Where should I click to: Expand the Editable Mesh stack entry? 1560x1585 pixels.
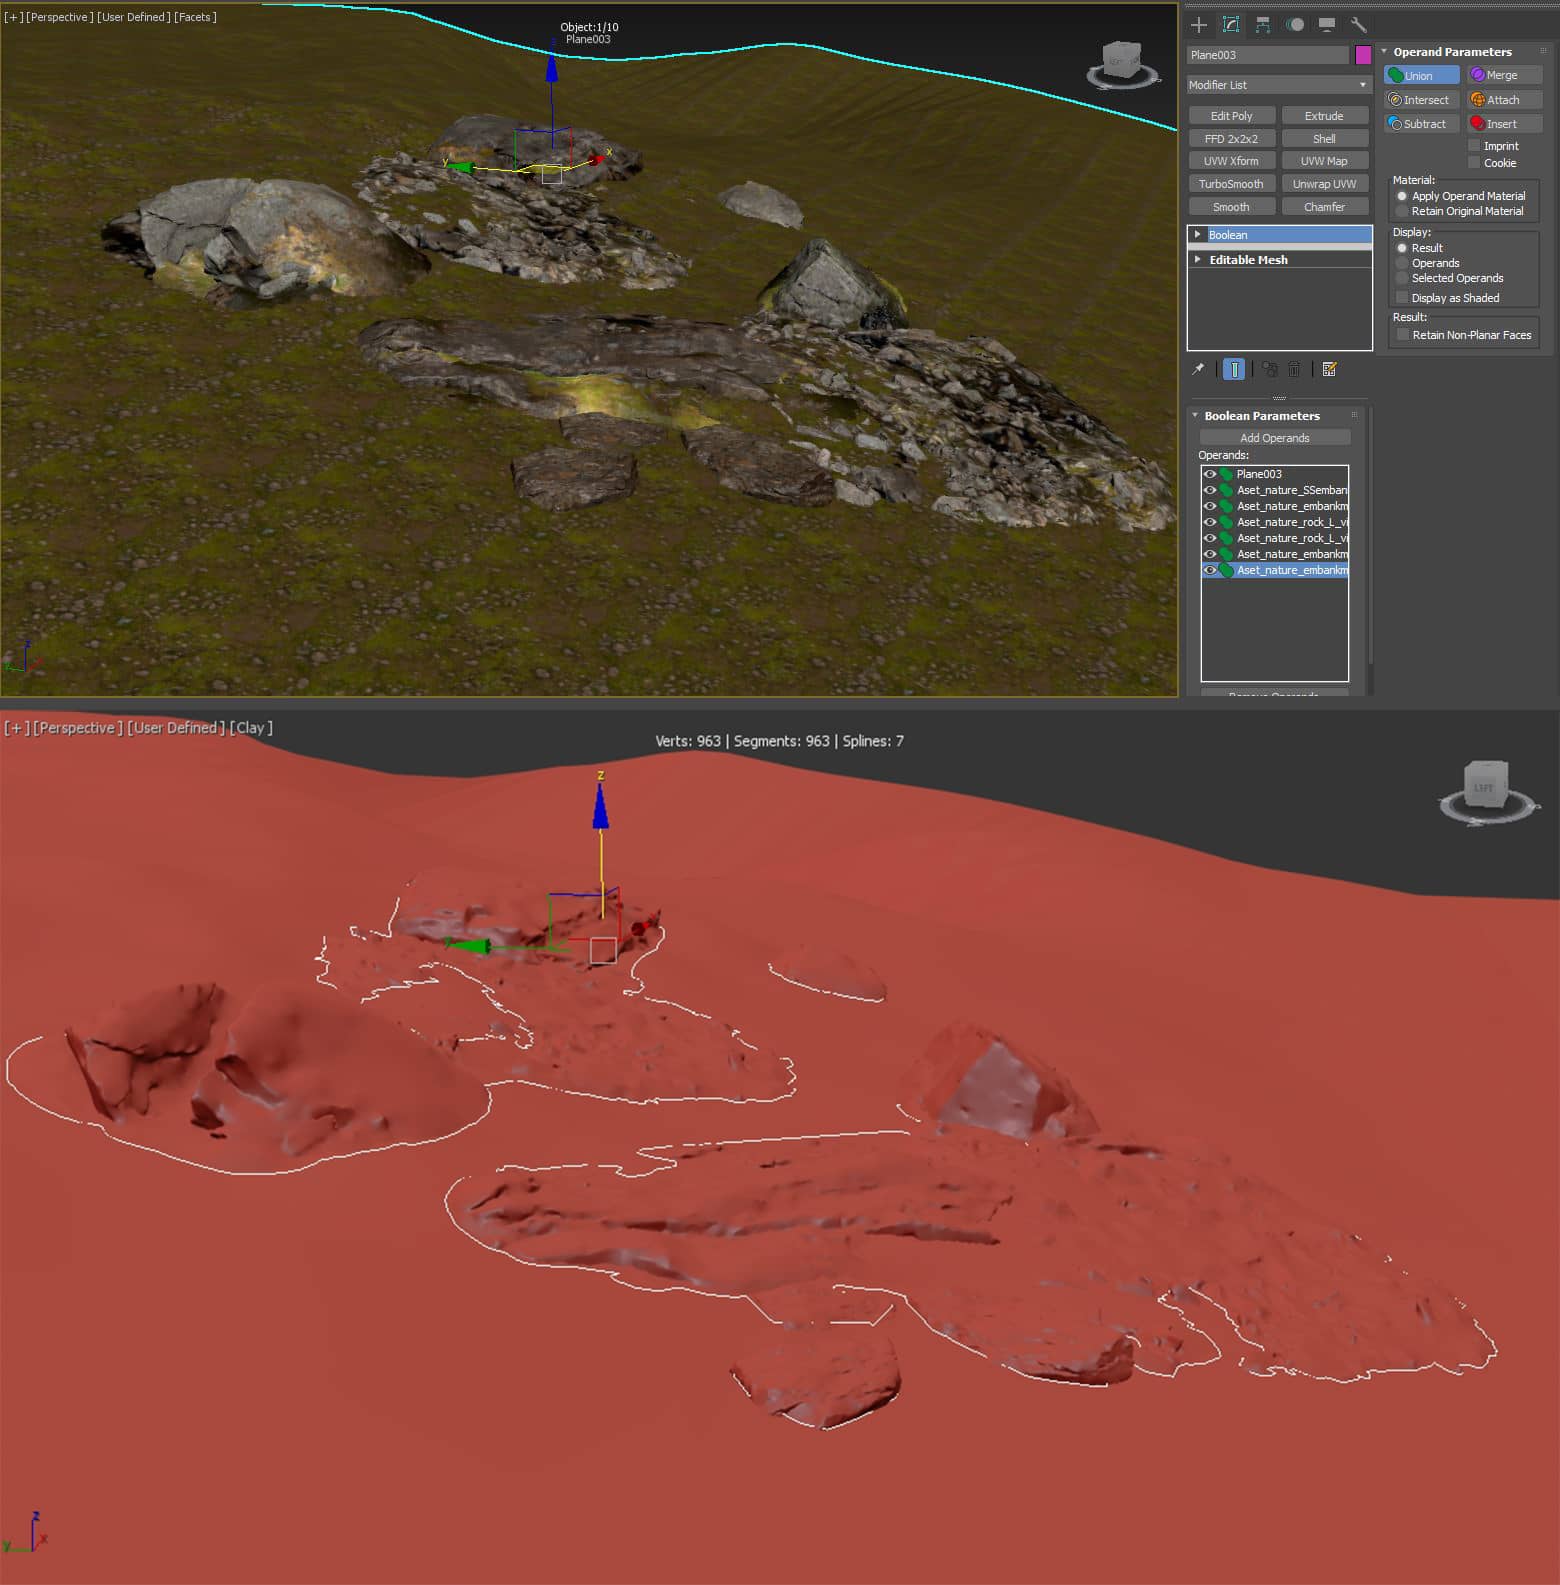pyautogui.click(x=1198, y=259)
